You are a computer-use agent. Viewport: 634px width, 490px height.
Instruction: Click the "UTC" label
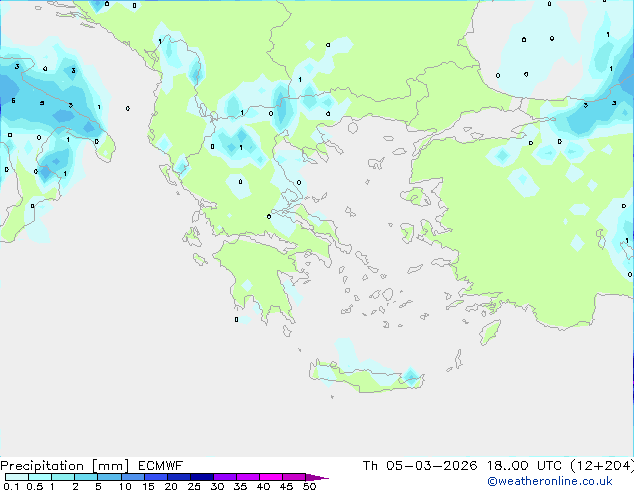549,466
